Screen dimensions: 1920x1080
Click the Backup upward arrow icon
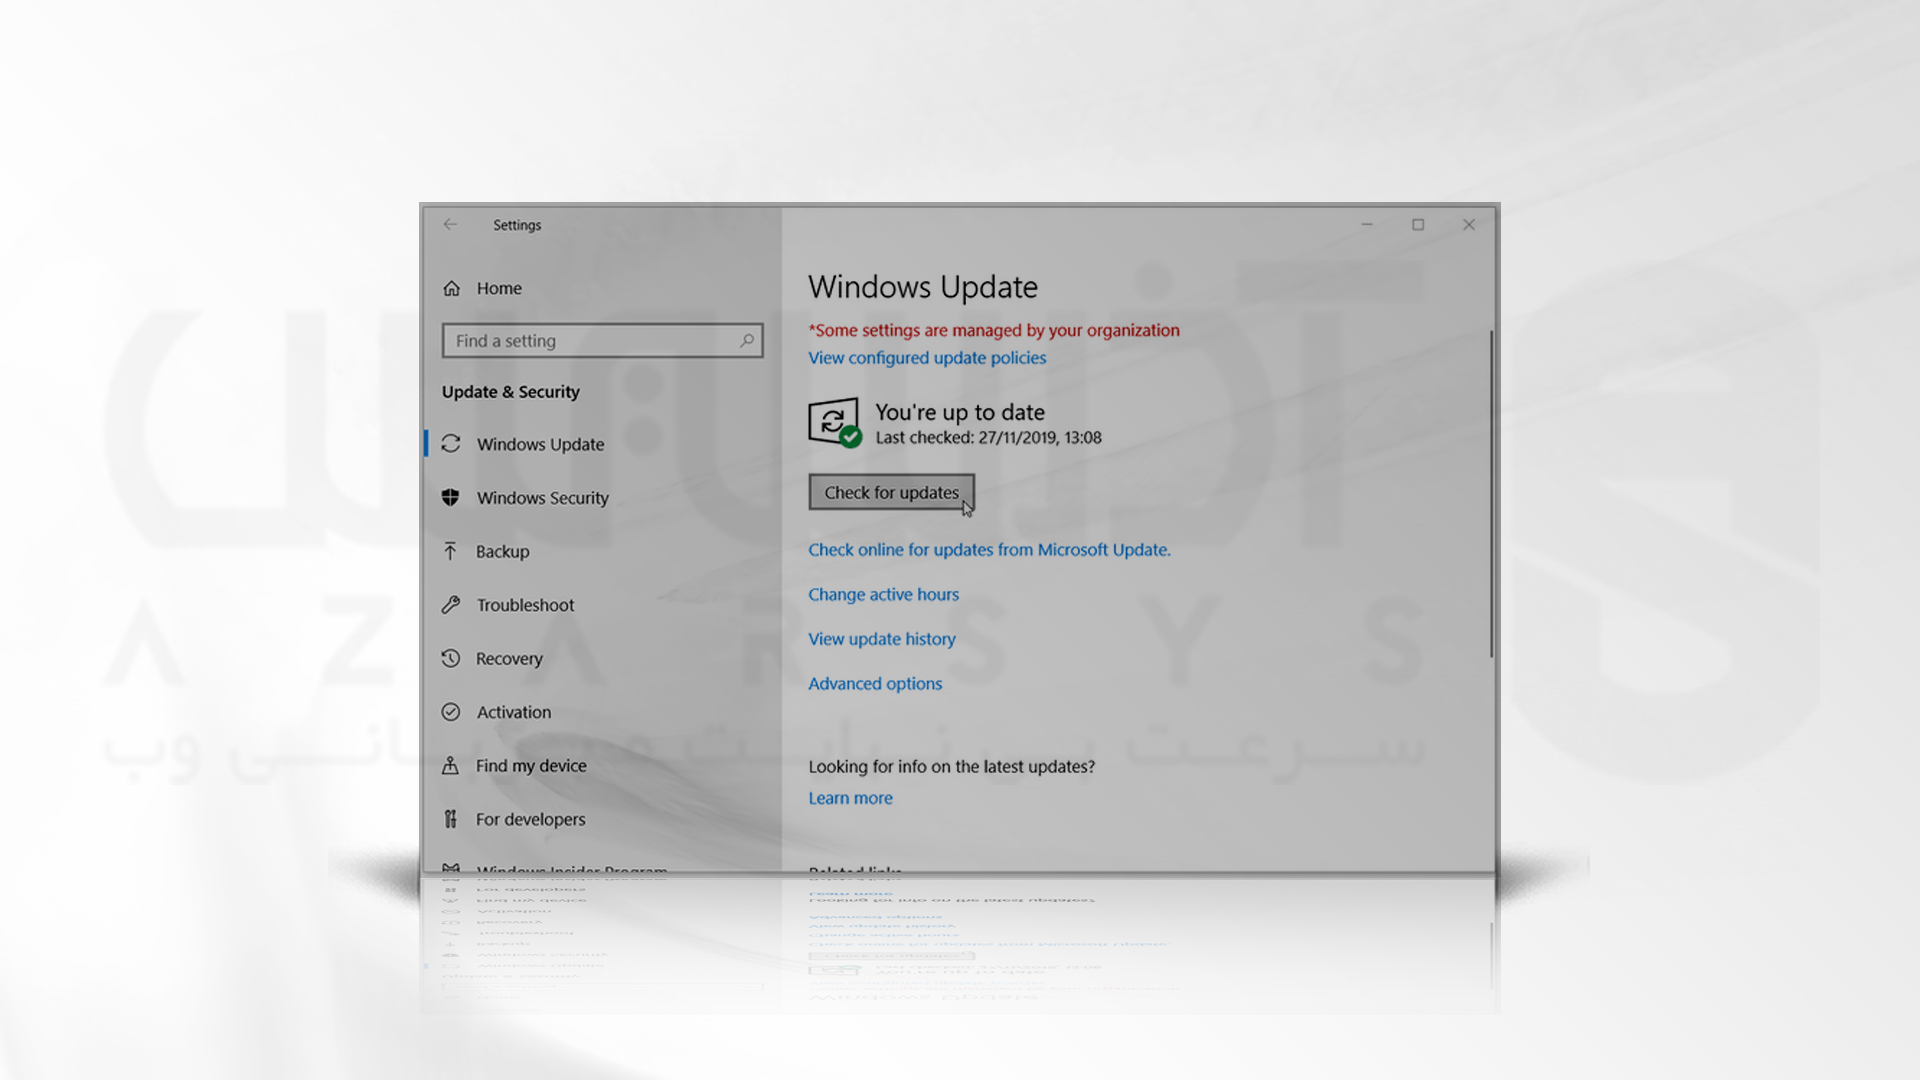click(x=451, y=551)
